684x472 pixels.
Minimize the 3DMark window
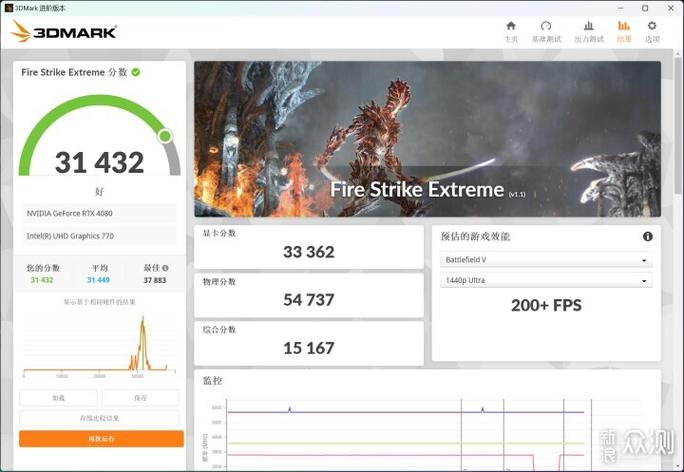click(x=621, y=8)
